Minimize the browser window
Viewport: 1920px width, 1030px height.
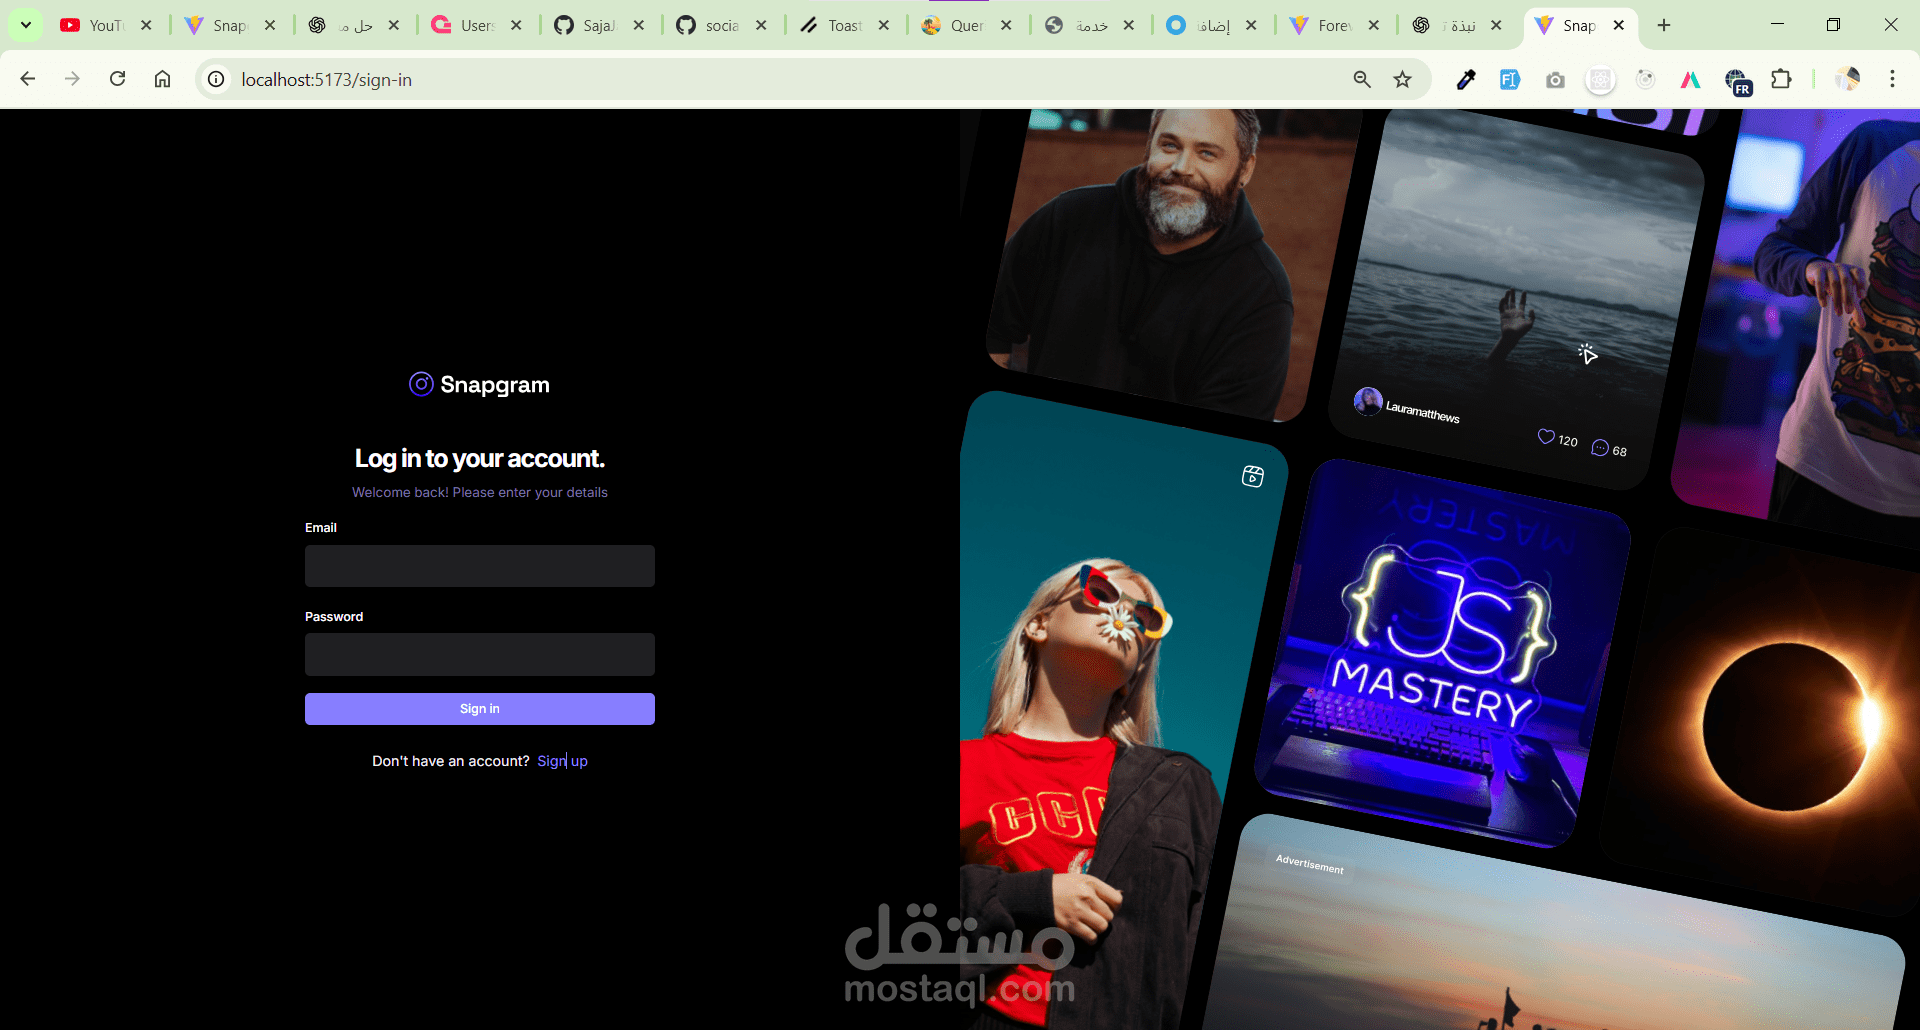click(x=1777, y=25)
